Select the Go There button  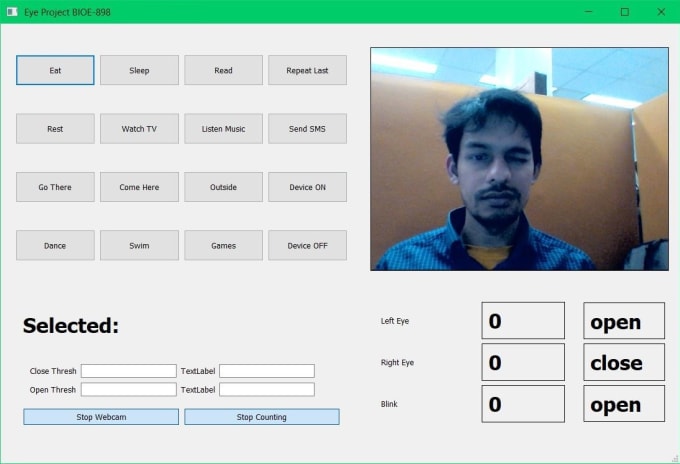point(55,187)
